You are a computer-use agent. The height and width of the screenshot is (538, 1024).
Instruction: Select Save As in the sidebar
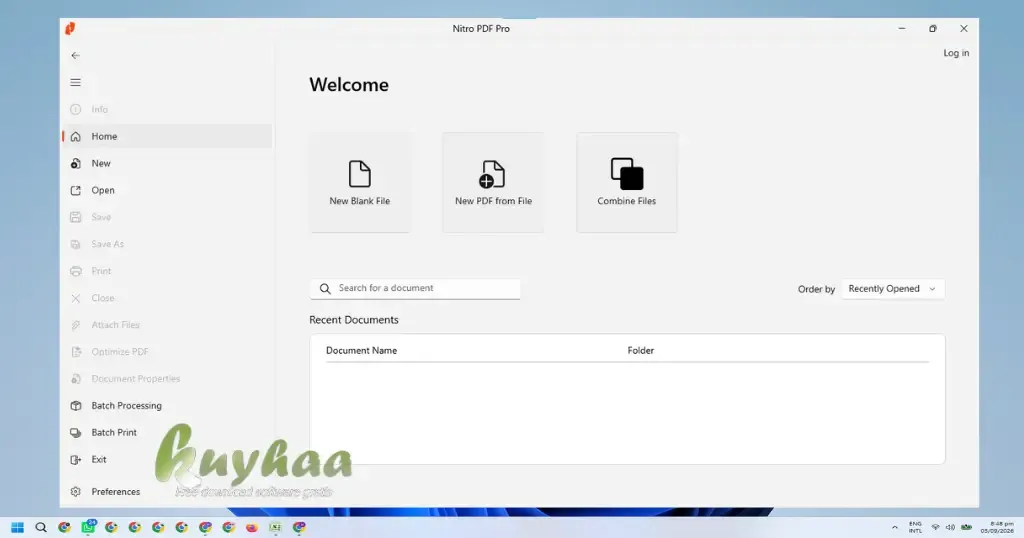(x=167, y=244)
